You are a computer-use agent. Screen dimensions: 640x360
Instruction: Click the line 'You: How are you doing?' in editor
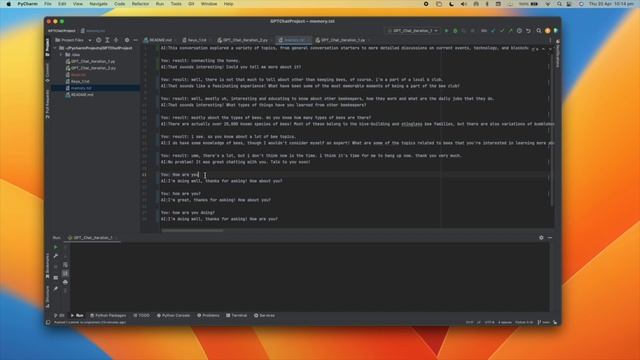click(x=188, y=213)
